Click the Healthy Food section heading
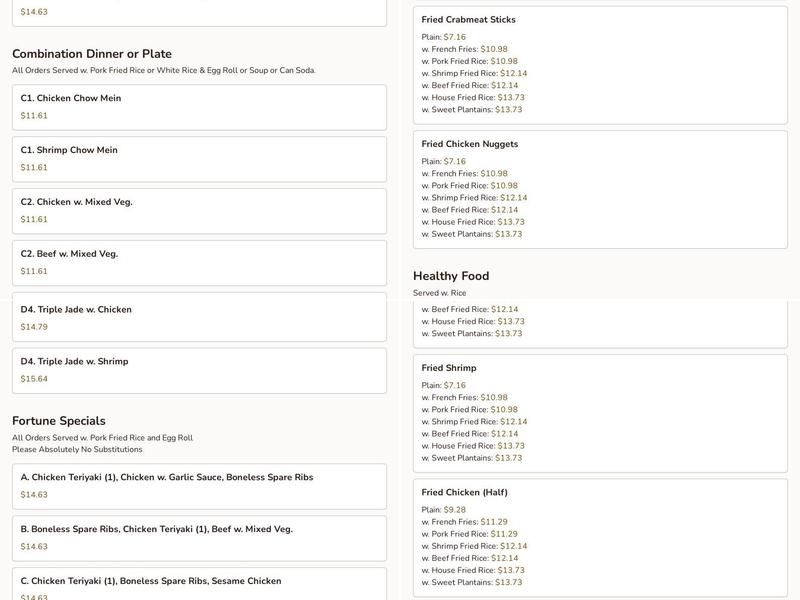 [451, 276]
